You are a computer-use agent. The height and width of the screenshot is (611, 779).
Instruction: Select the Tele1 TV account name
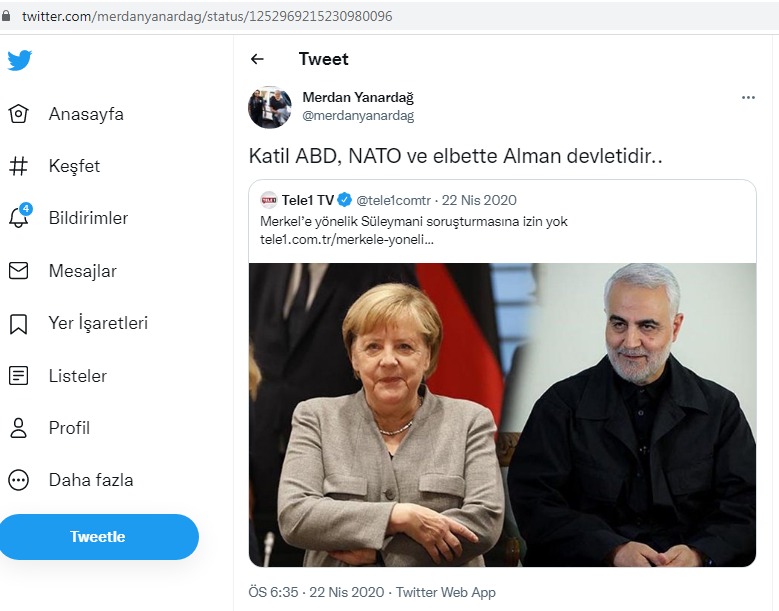click(306, 200)
